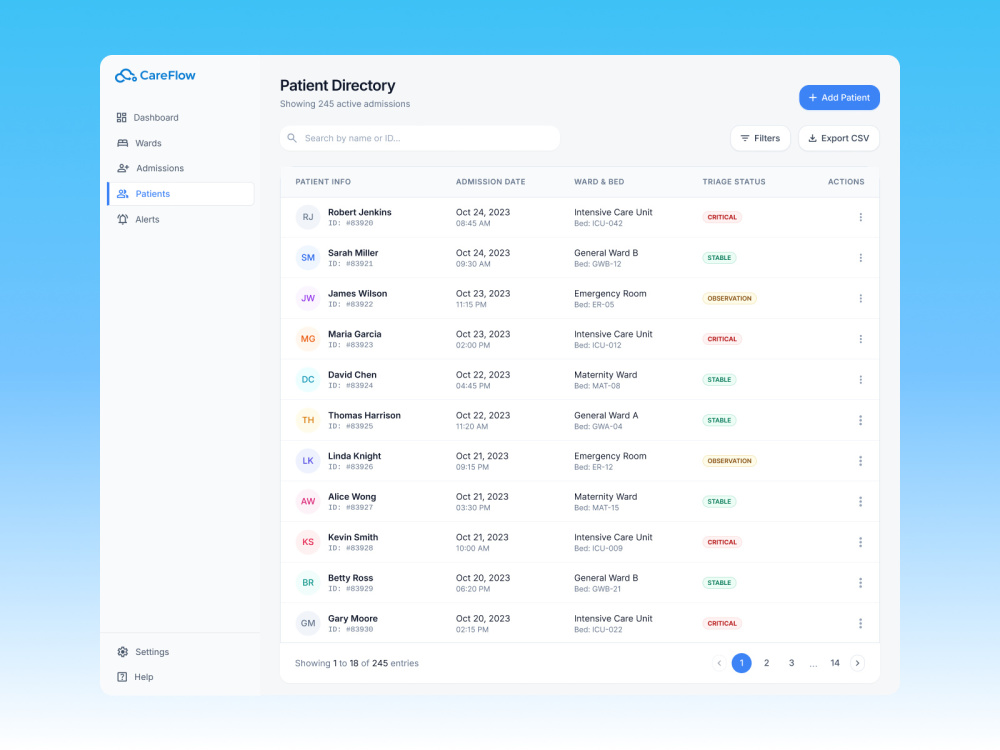The width and height of the screenshot is (1000, 750).
Task: Open actions menu for Linda Knight
Action: point(860,461)
